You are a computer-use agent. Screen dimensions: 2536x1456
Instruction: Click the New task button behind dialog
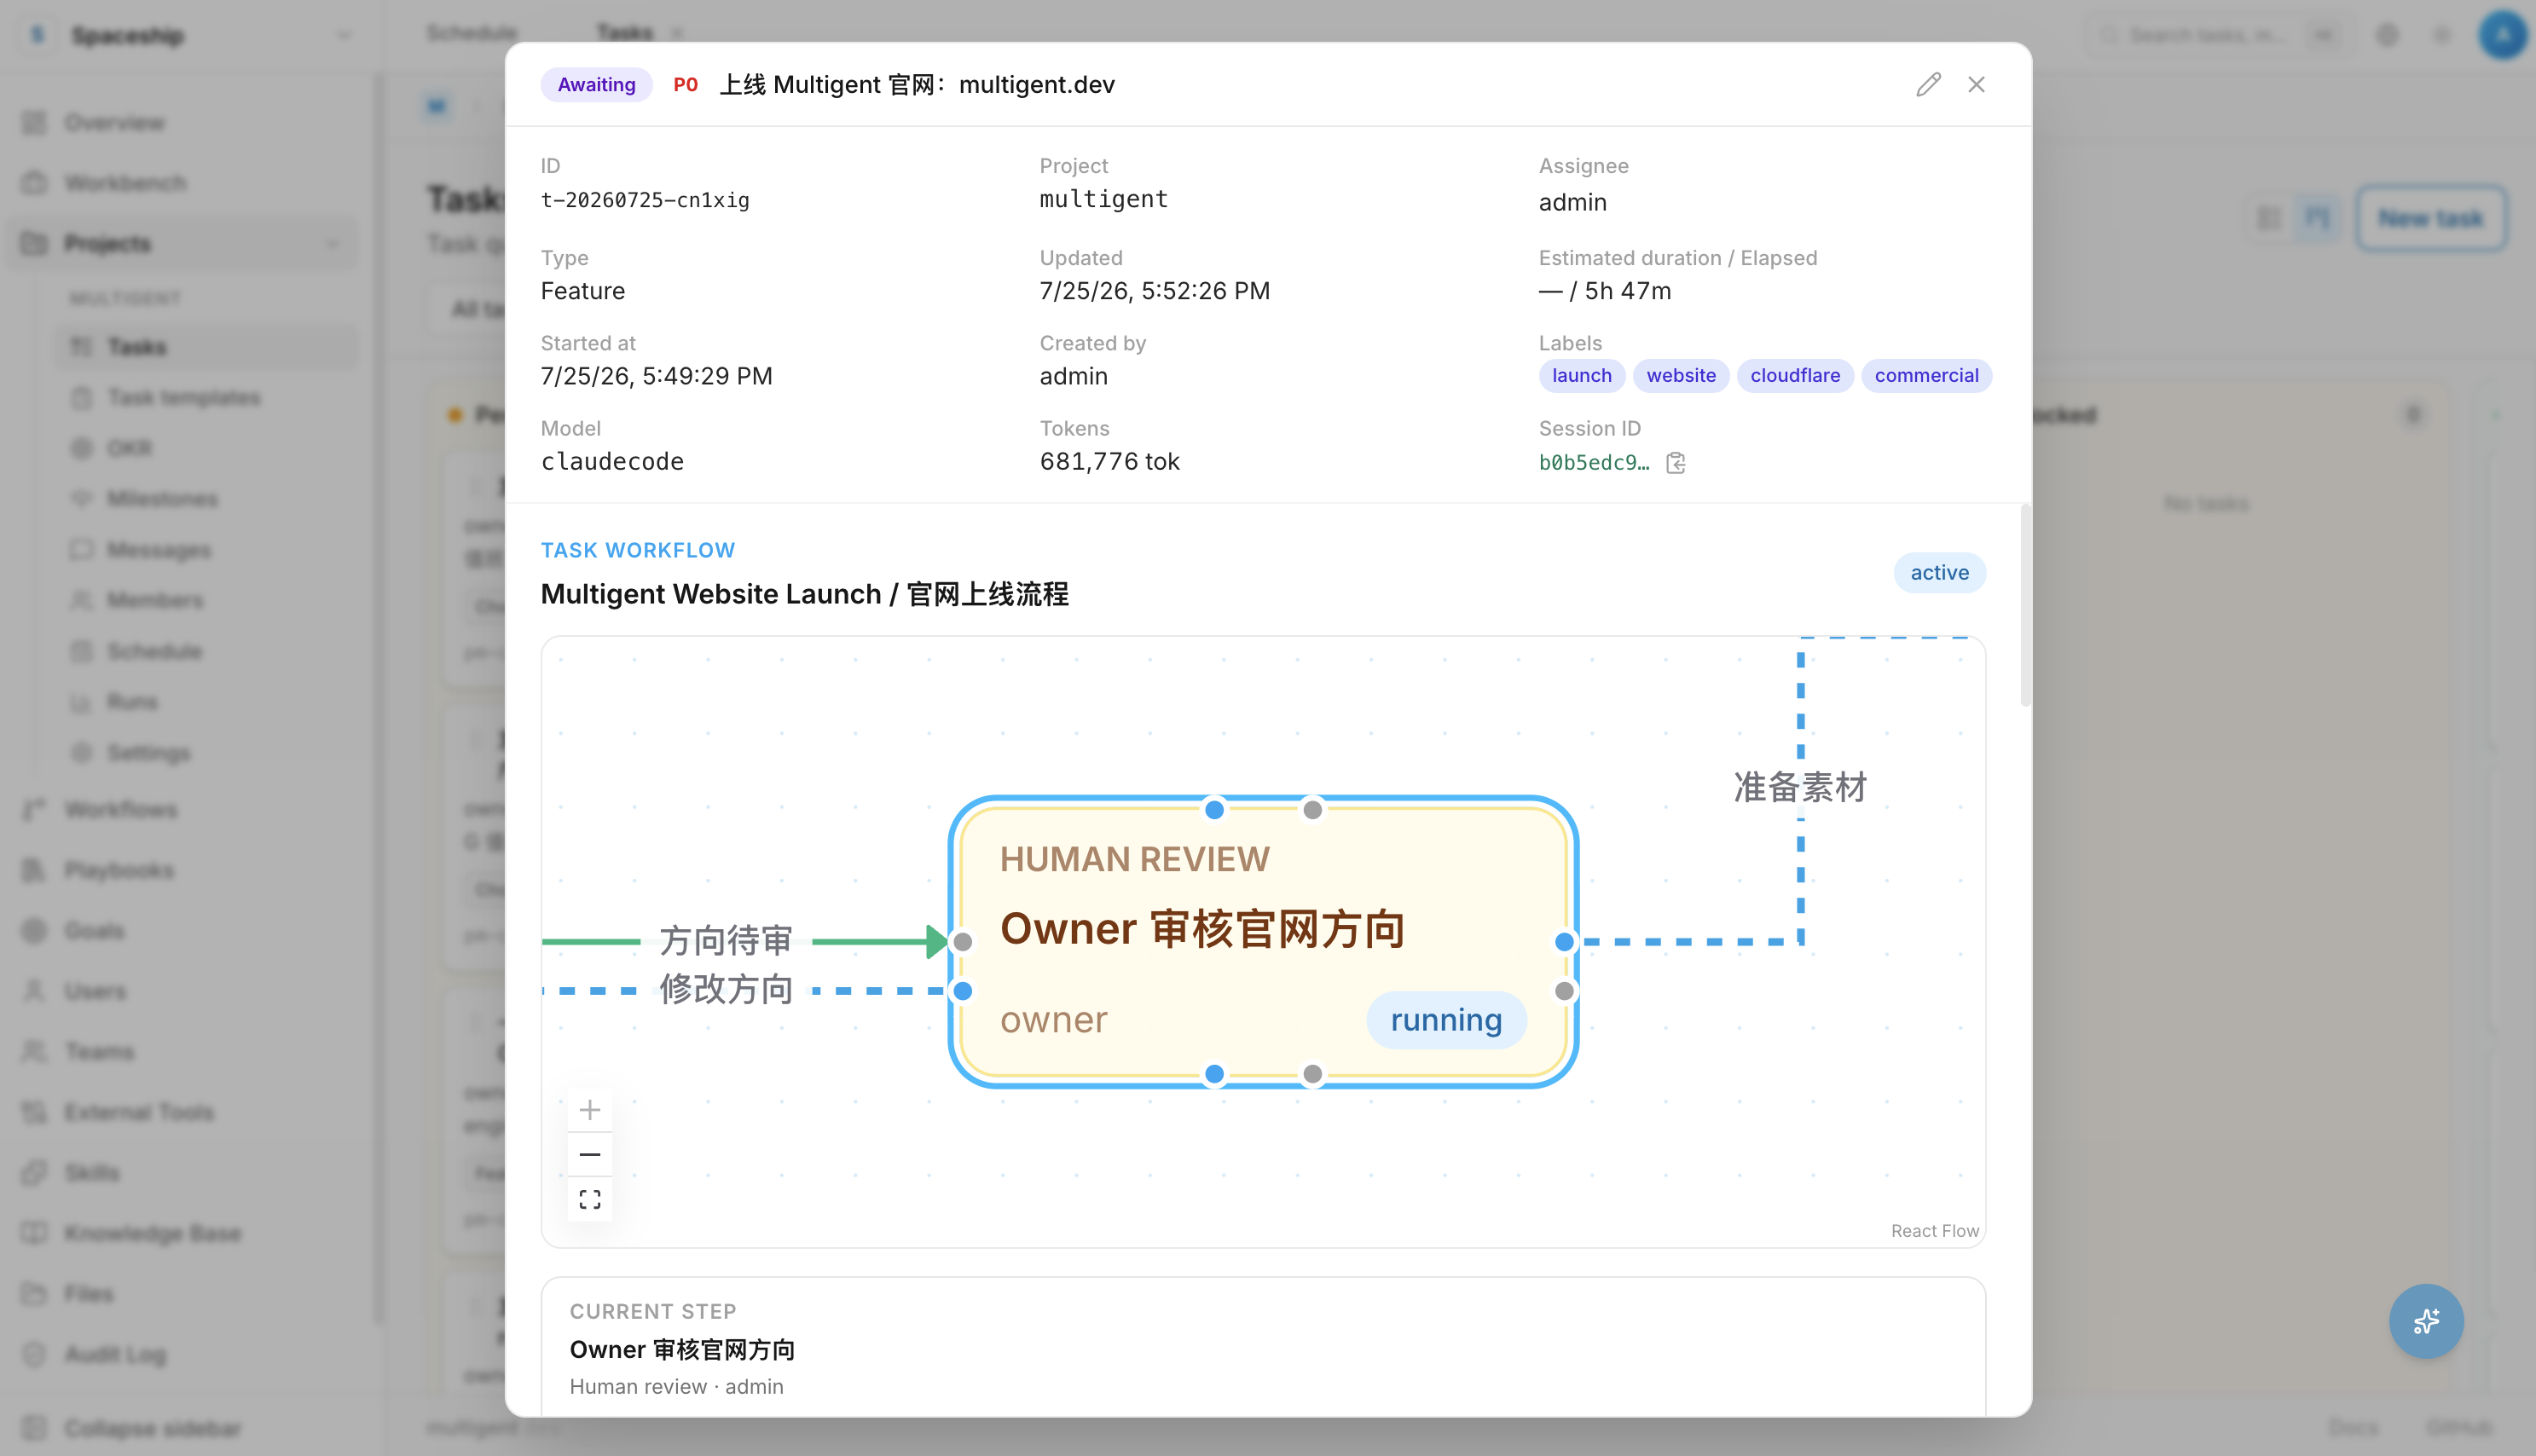(2430, 219)
